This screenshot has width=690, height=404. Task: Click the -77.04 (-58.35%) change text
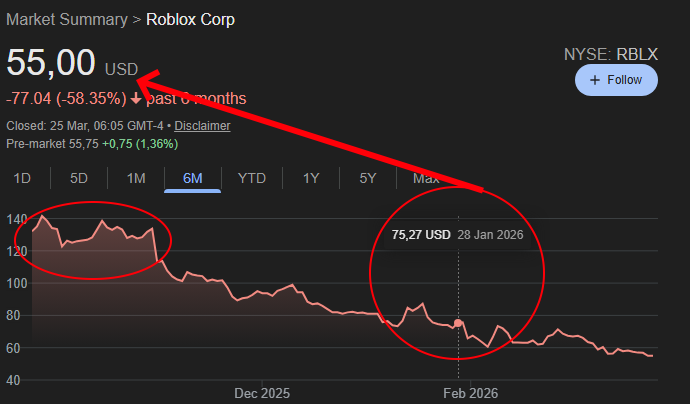point(66,99)
